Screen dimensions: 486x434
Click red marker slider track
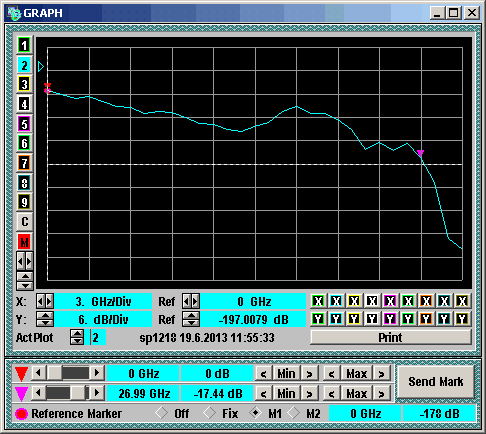[68, 373]
